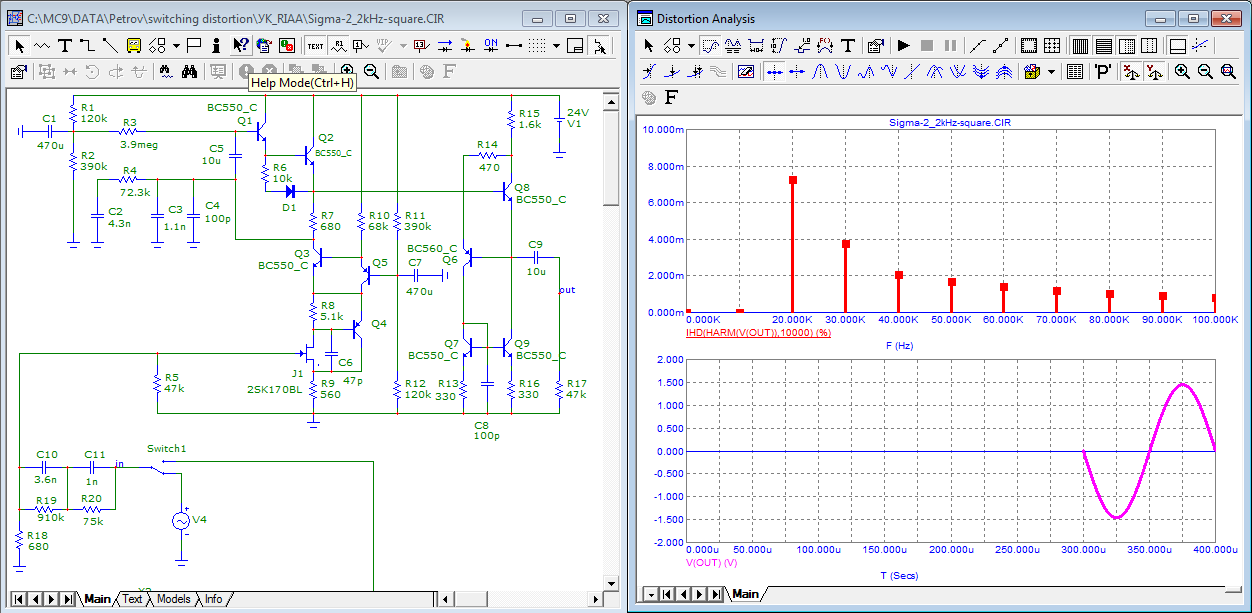Viewport: 1252px width, 613px height.
Task: Select the Text mode tool in schematic toolbar
Action: [x=64, y=45]
